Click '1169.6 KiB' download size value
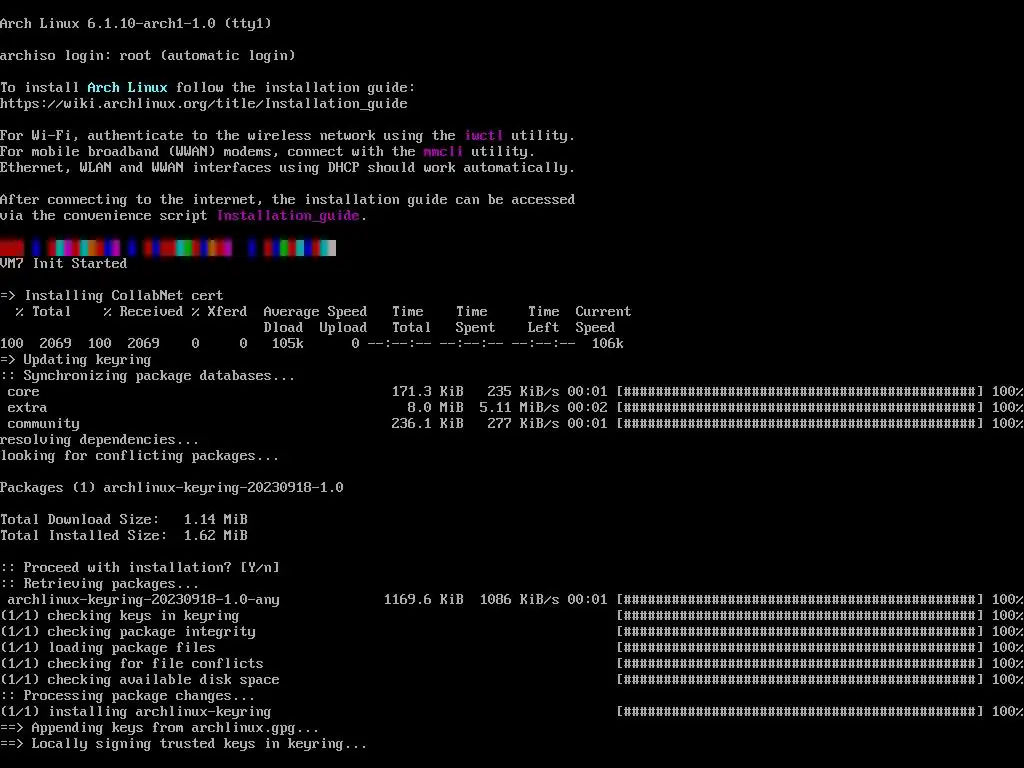The image size is (1024, 768). pos(424,599)
